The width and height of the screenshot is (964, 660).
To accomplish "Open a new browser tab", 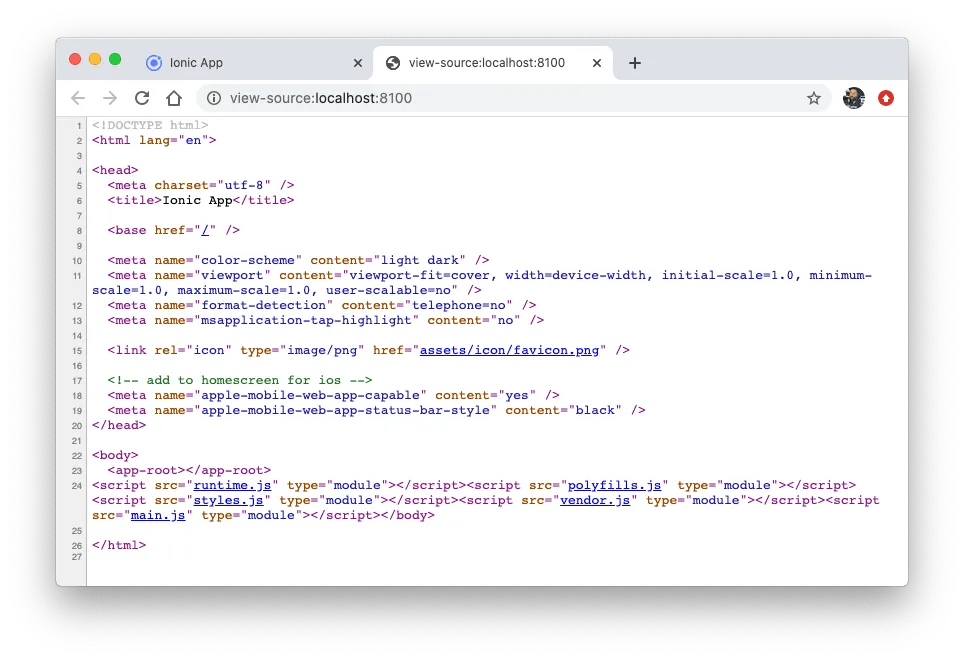I will tap(634, 62).
